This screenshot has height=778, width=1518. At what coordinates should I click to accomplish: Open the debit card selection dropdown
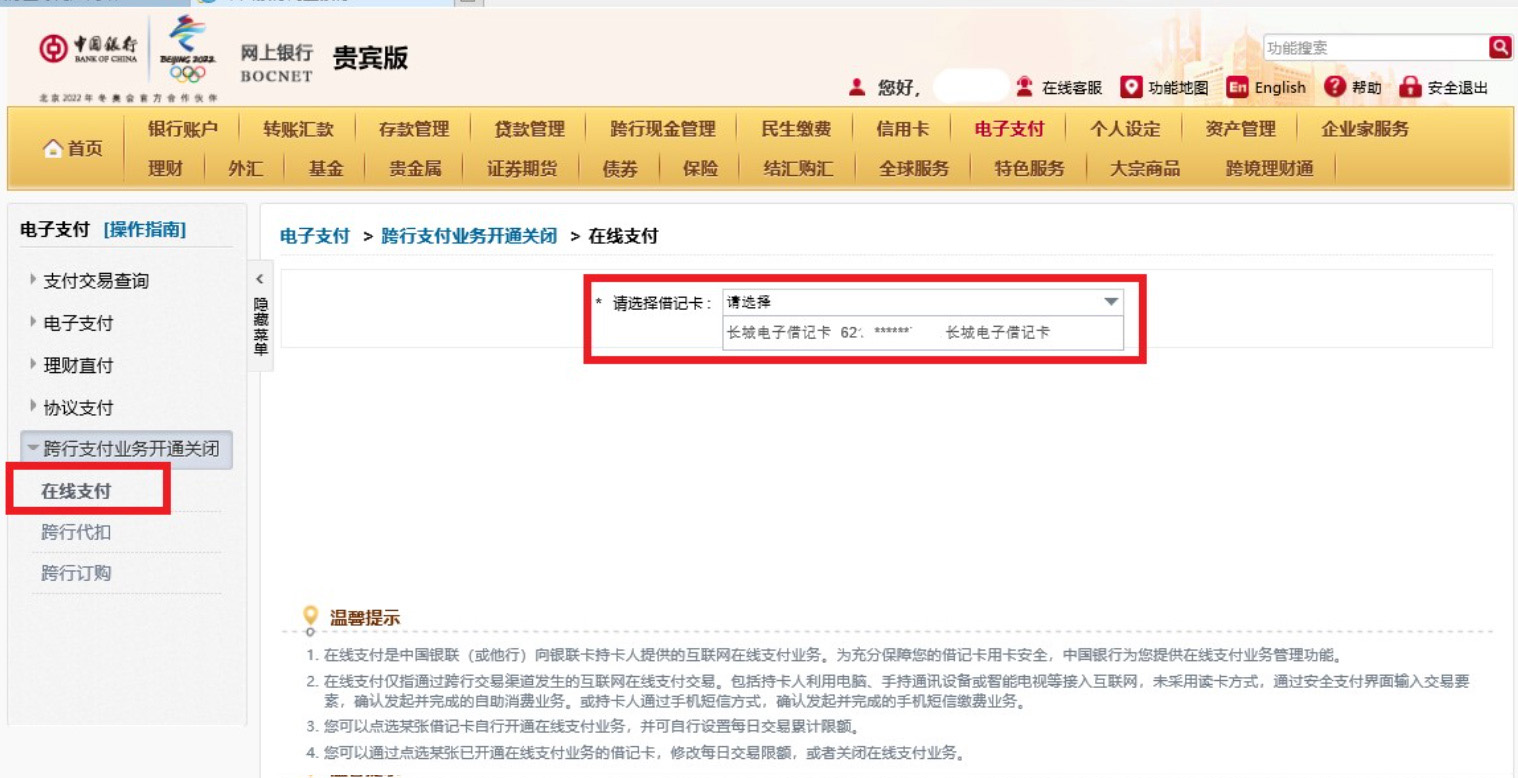tap(921, 302)
